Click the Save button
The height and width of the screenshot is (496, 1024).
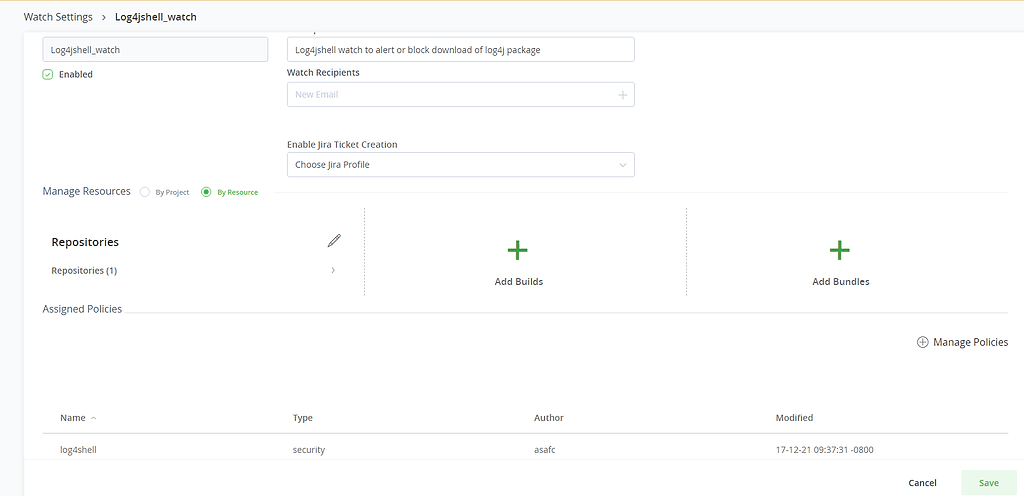(x=989, y=483)
